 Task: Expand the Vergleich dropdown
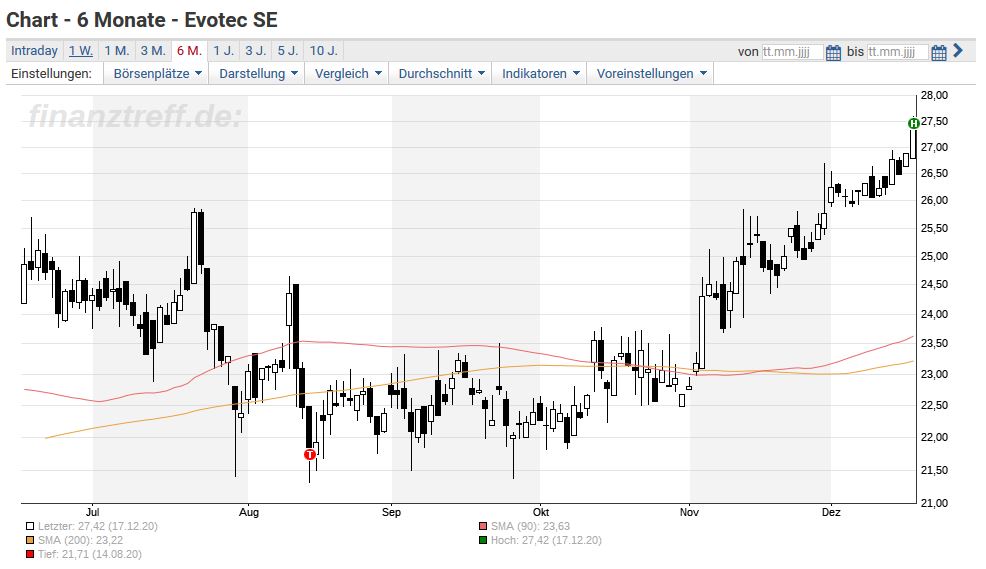coord(347,74)
